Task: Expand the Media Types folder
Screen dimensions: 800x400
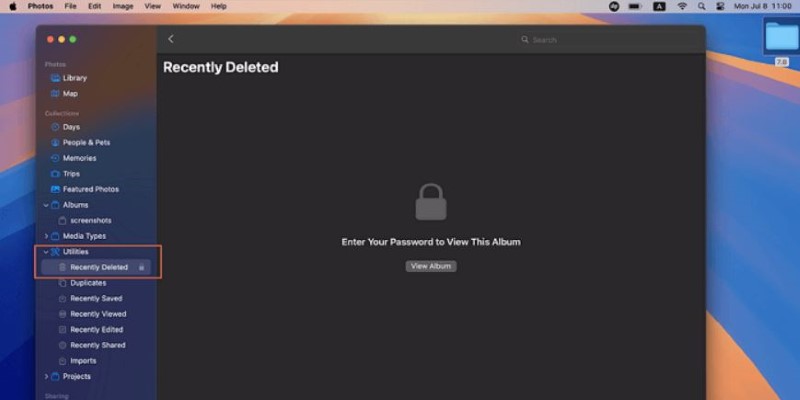Action: (46, 236)
